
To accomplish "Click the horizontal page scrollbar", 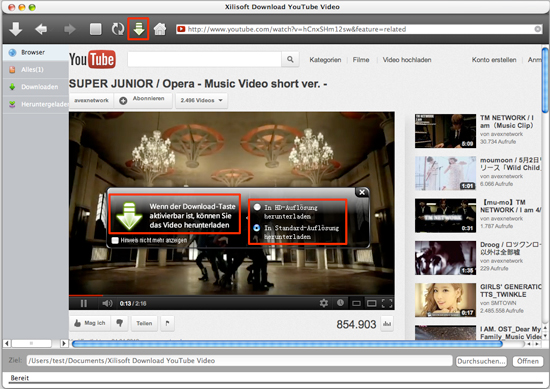I will click(x=287, y=344).
